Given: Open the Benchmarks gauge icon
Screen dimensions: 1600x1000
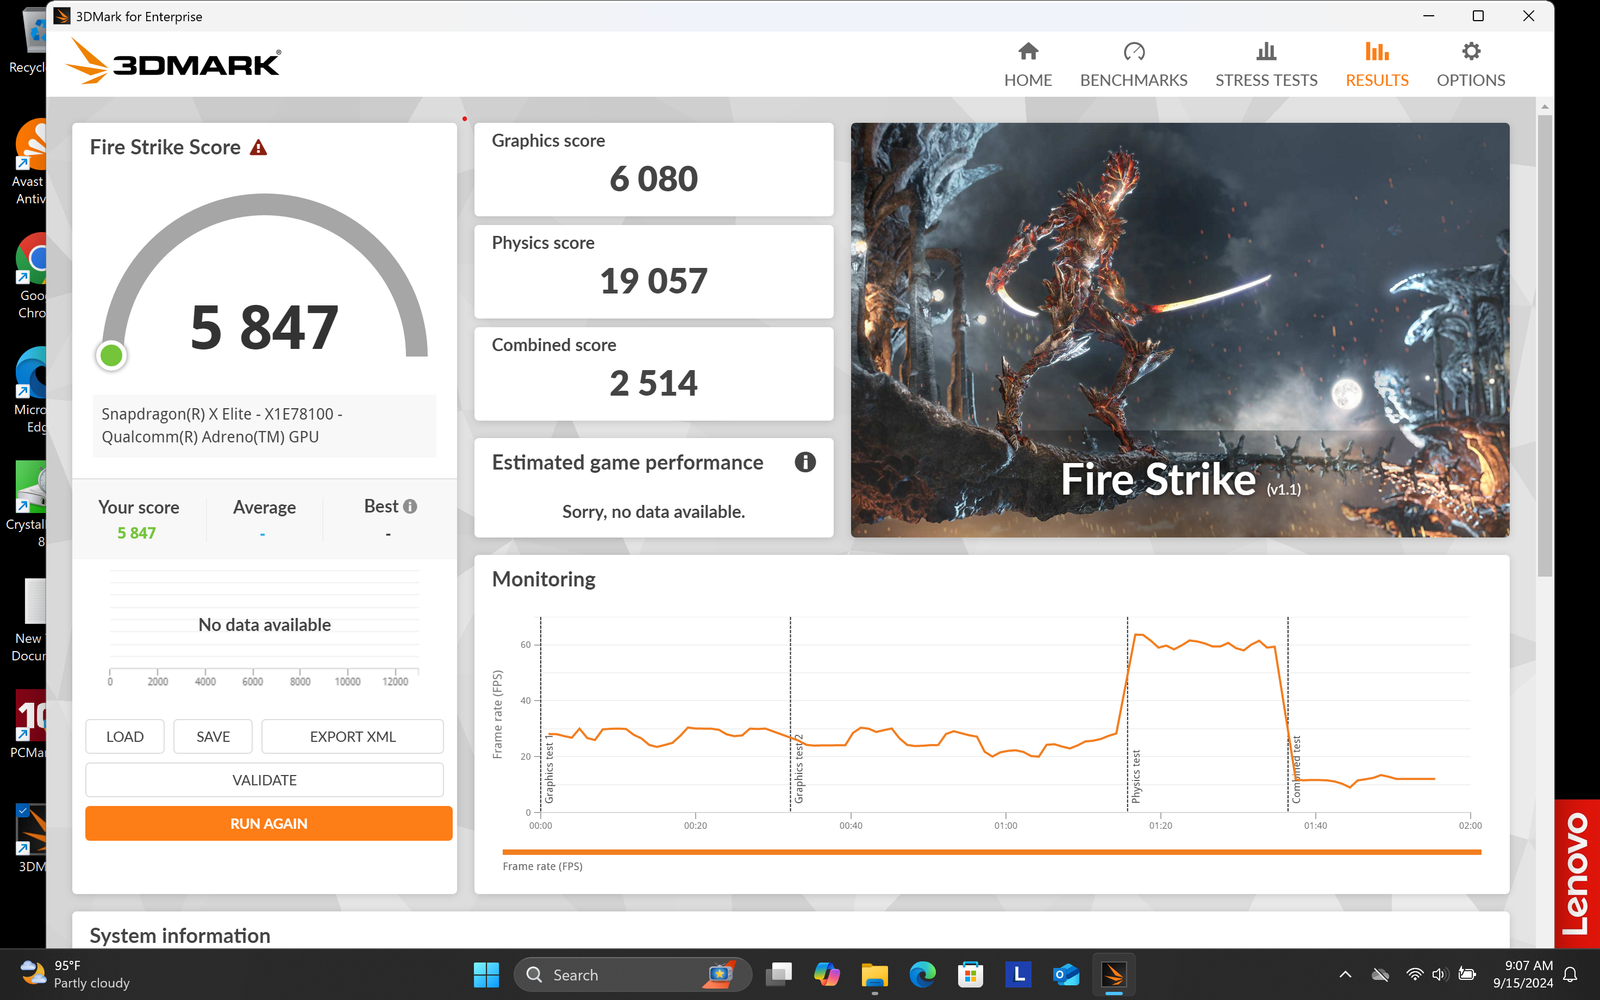Looking at the screenshot, I should tap(1133, 52).
